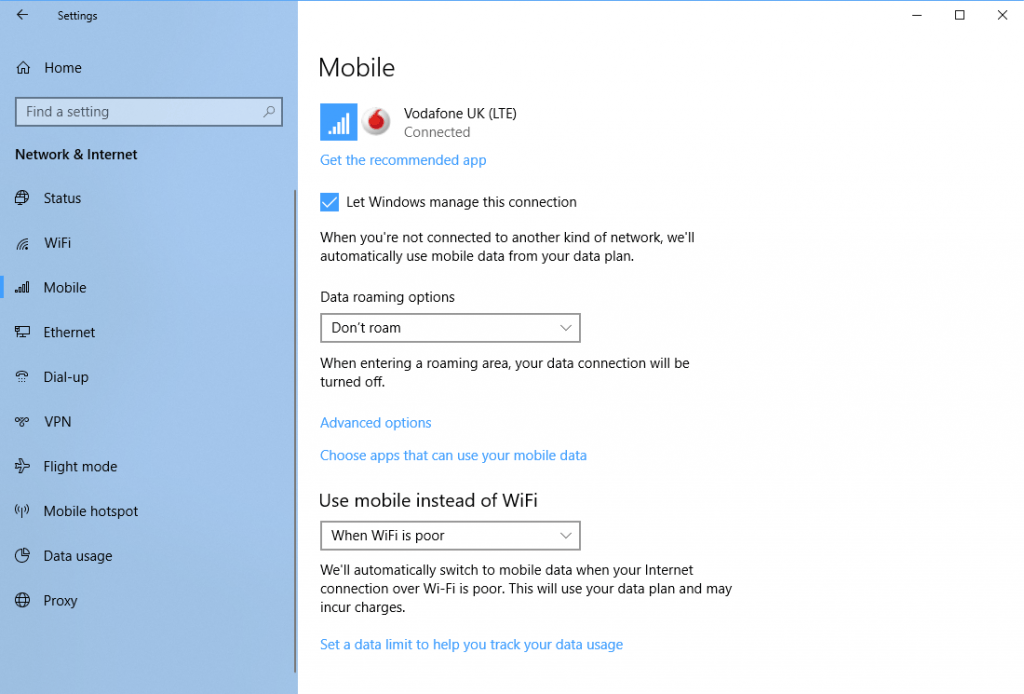Screen dimensions: 1024x694
Task: Click the Home house icon
Action: point(23,67)
